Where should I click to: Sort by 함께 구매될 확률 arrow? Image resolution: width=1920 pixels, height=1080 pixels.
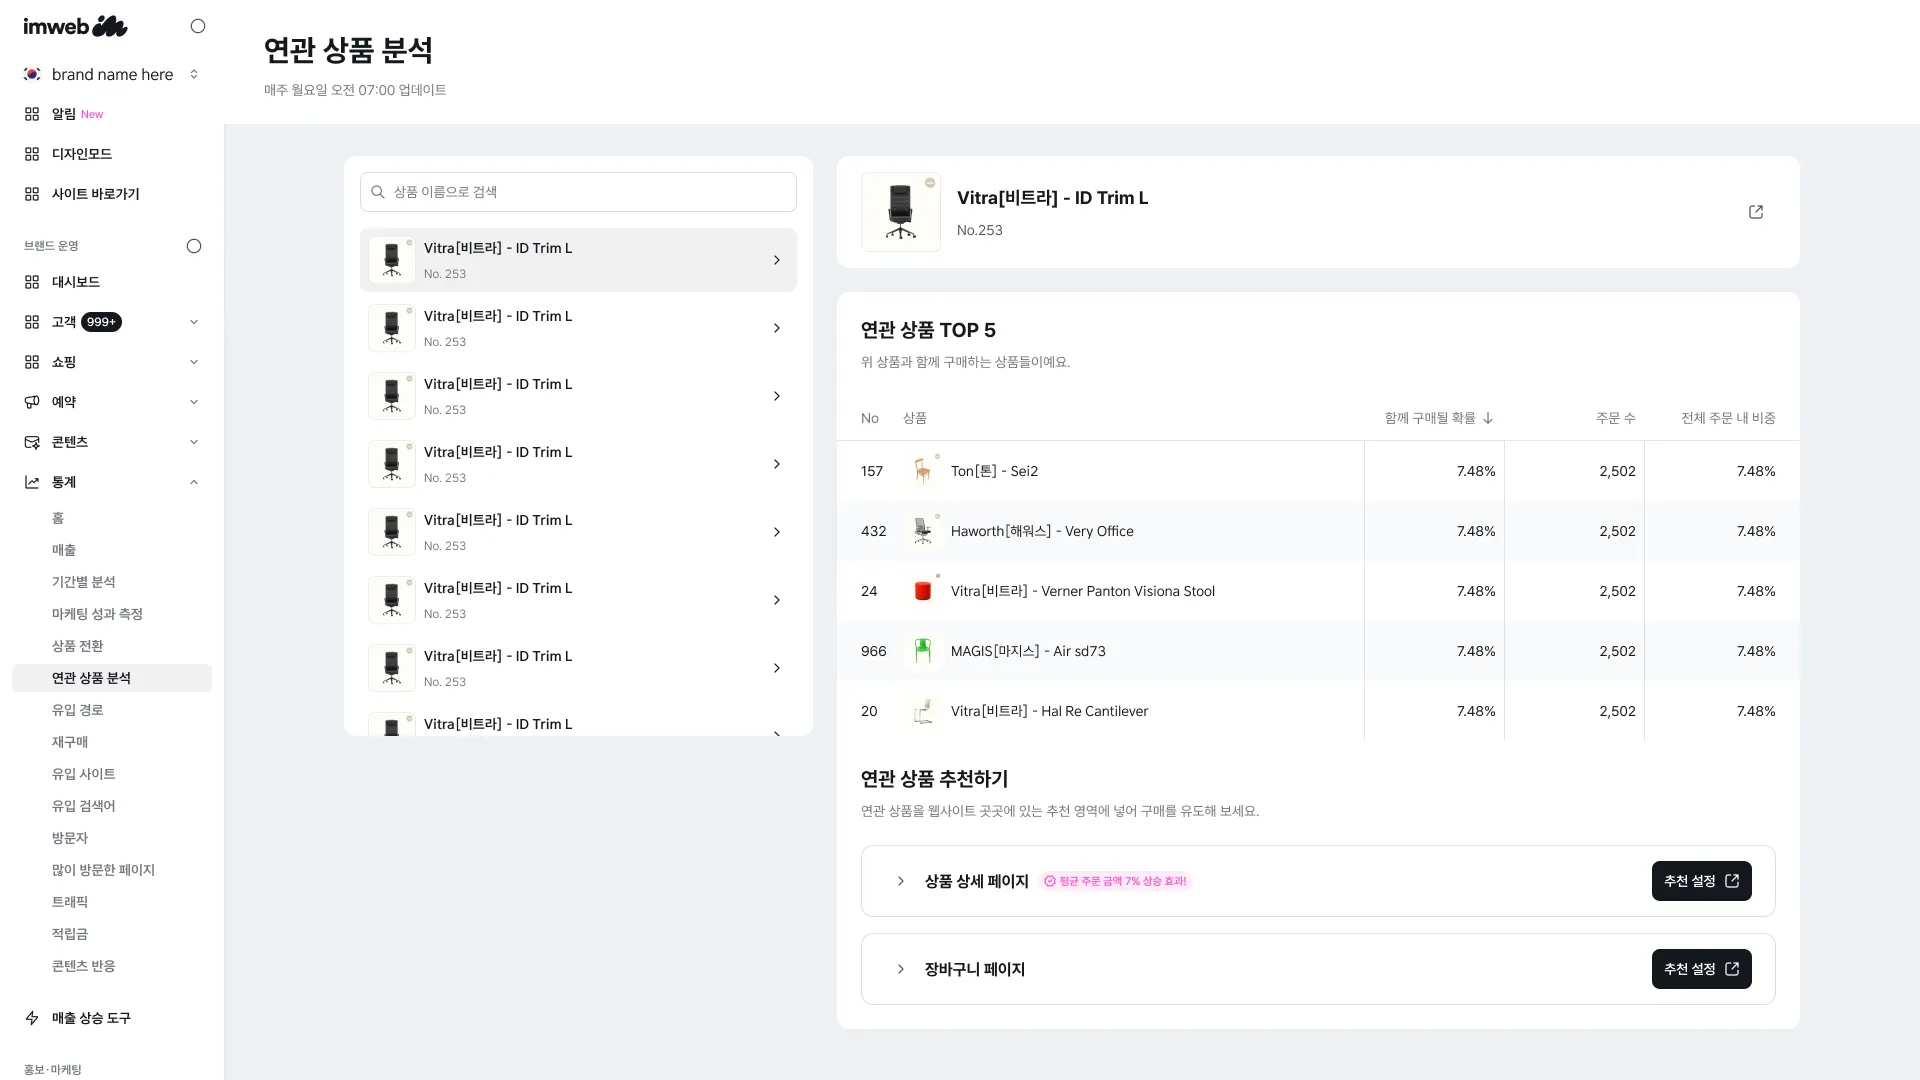point(1488,418)
